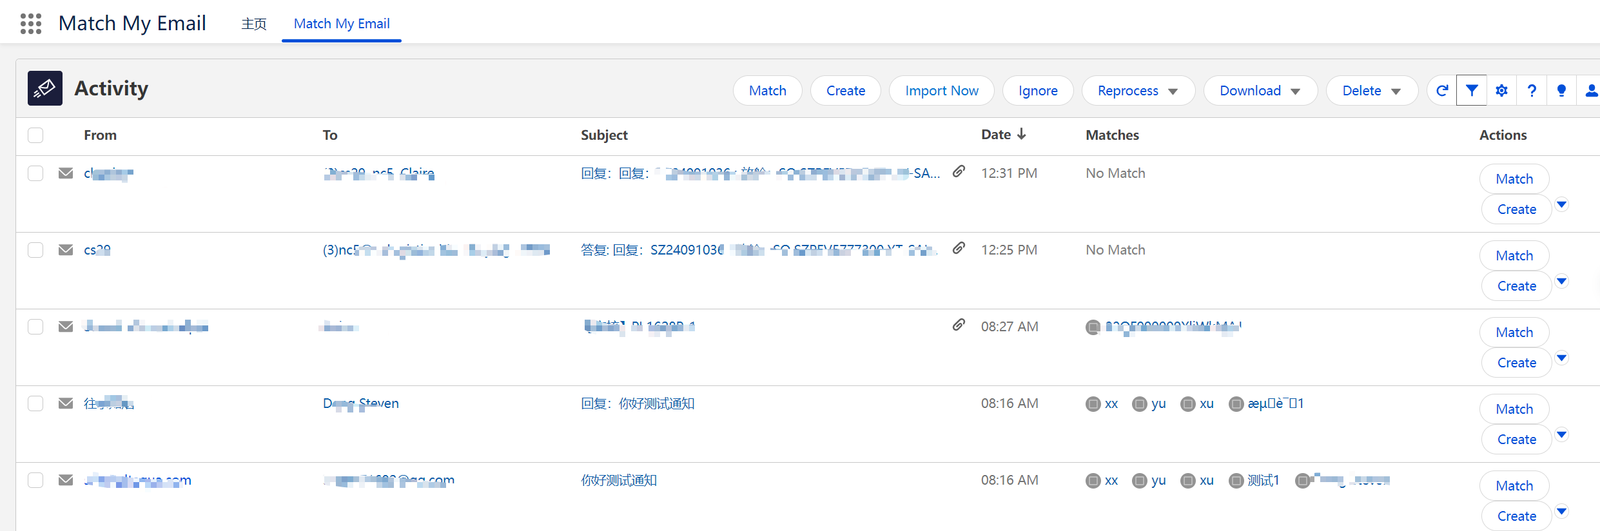Image resolution: width=1600 pixels, height=531 pixels.
Task: Click envelope icon in 12:31 PM row
Action: coord(66,173)
